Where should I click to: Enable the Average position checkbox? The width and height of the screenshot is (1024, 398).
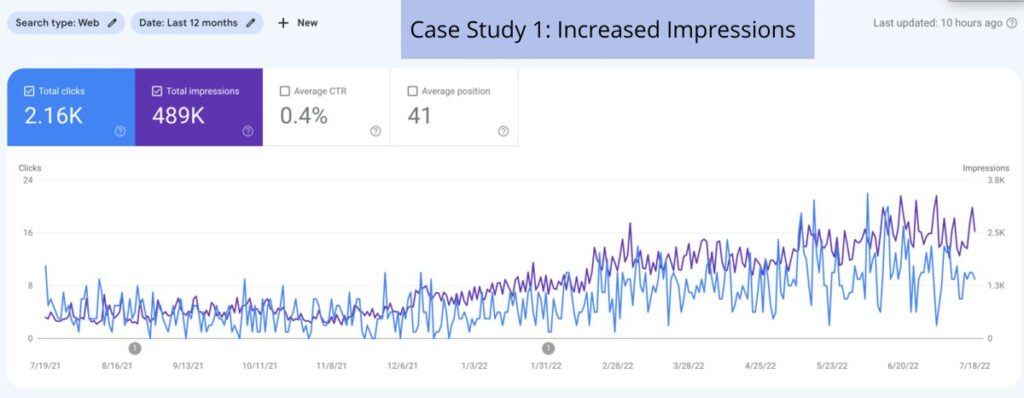pos(412,91)
